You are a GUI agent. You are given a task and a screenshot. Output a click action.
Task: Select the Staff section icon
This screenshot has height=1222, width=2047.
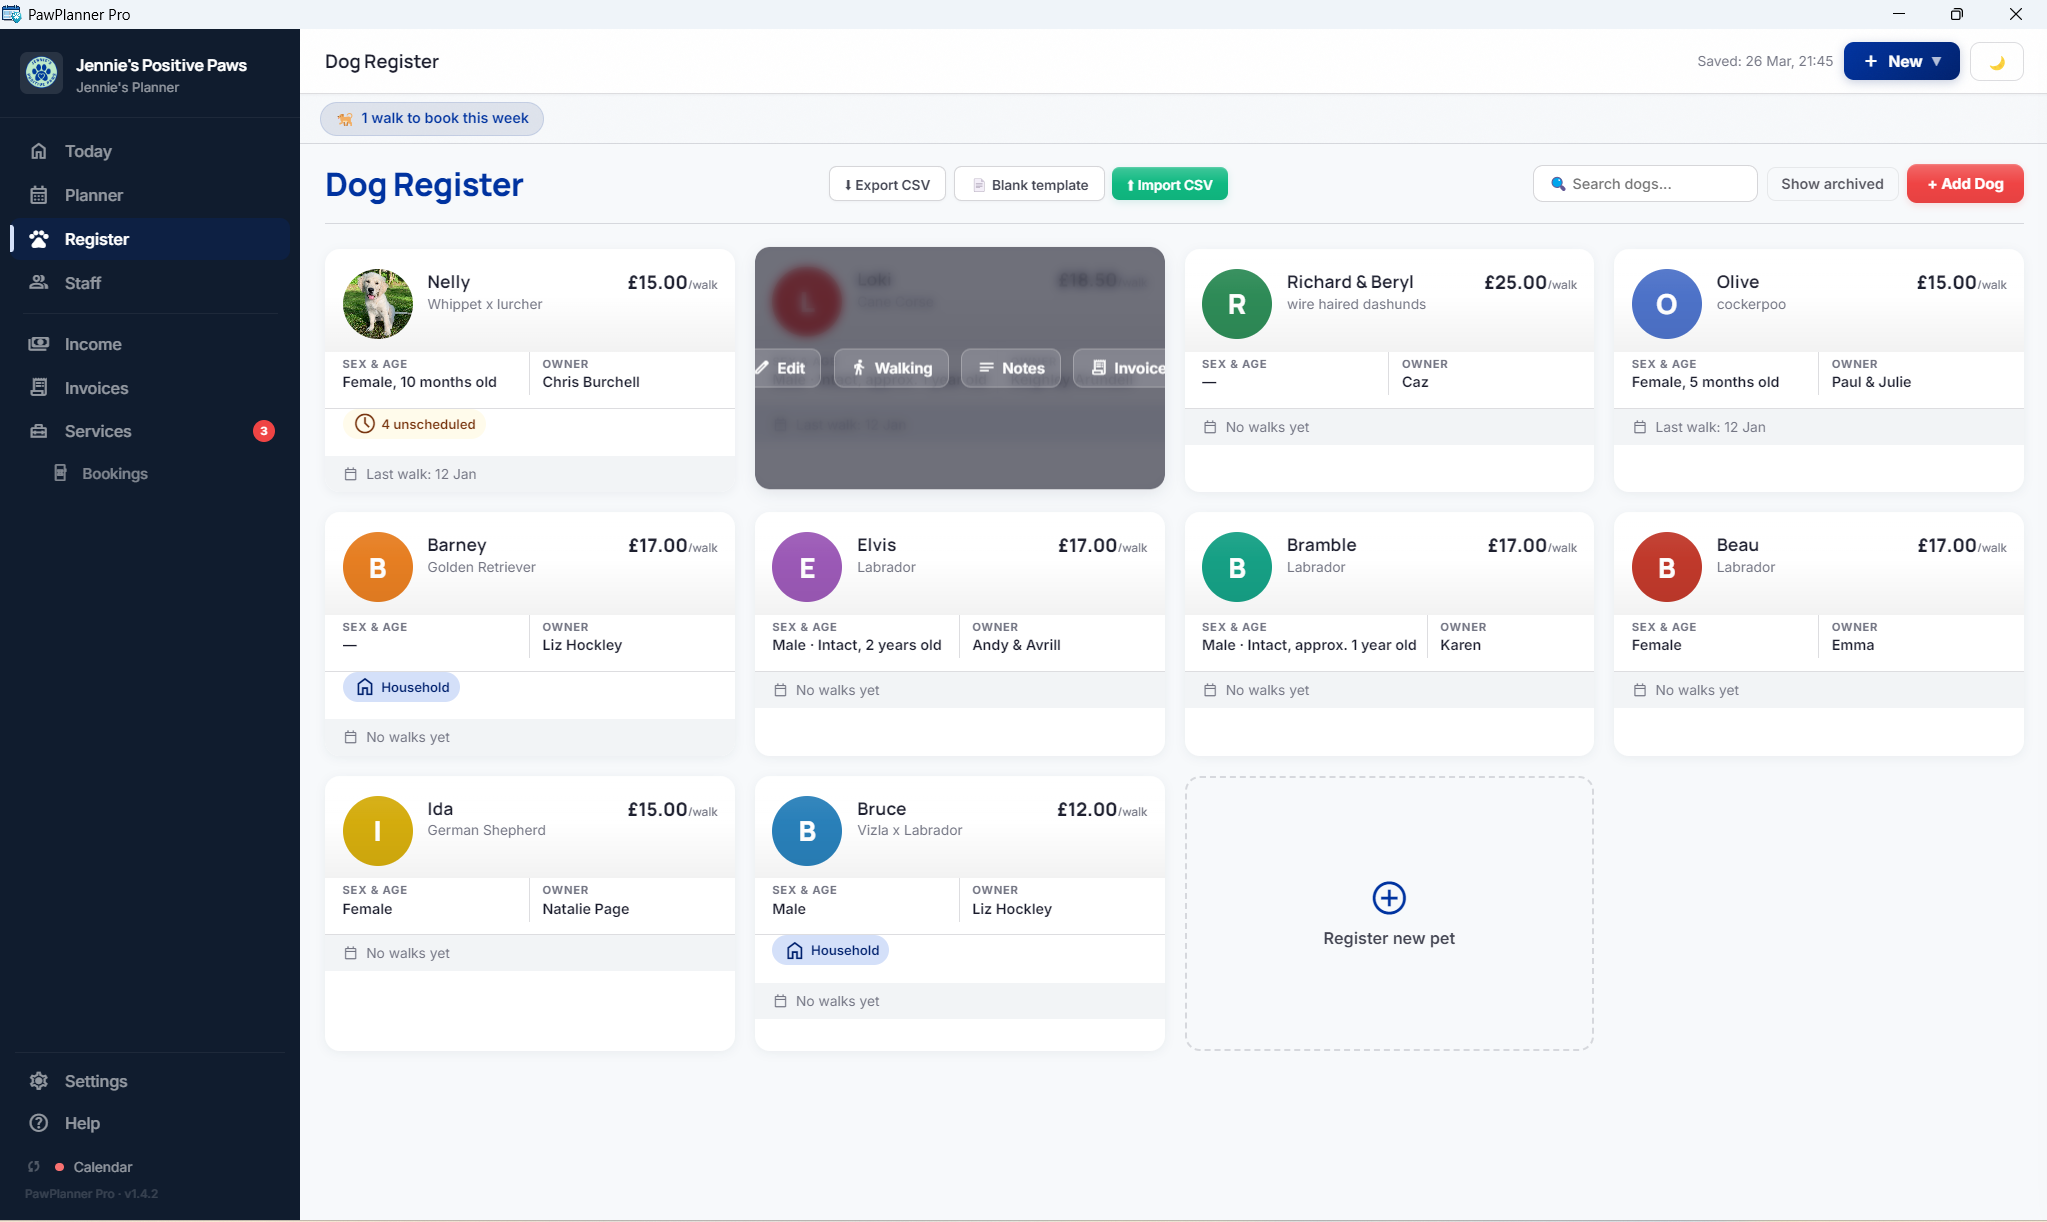coord(38,283)
